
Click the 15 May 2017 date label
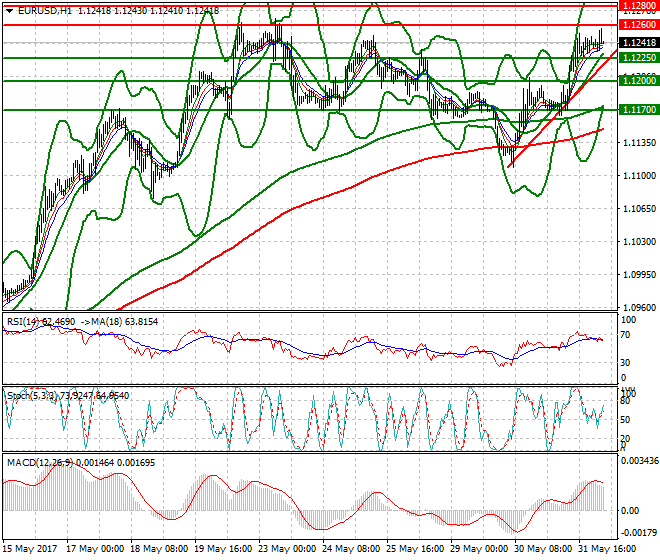click(29, 549)
